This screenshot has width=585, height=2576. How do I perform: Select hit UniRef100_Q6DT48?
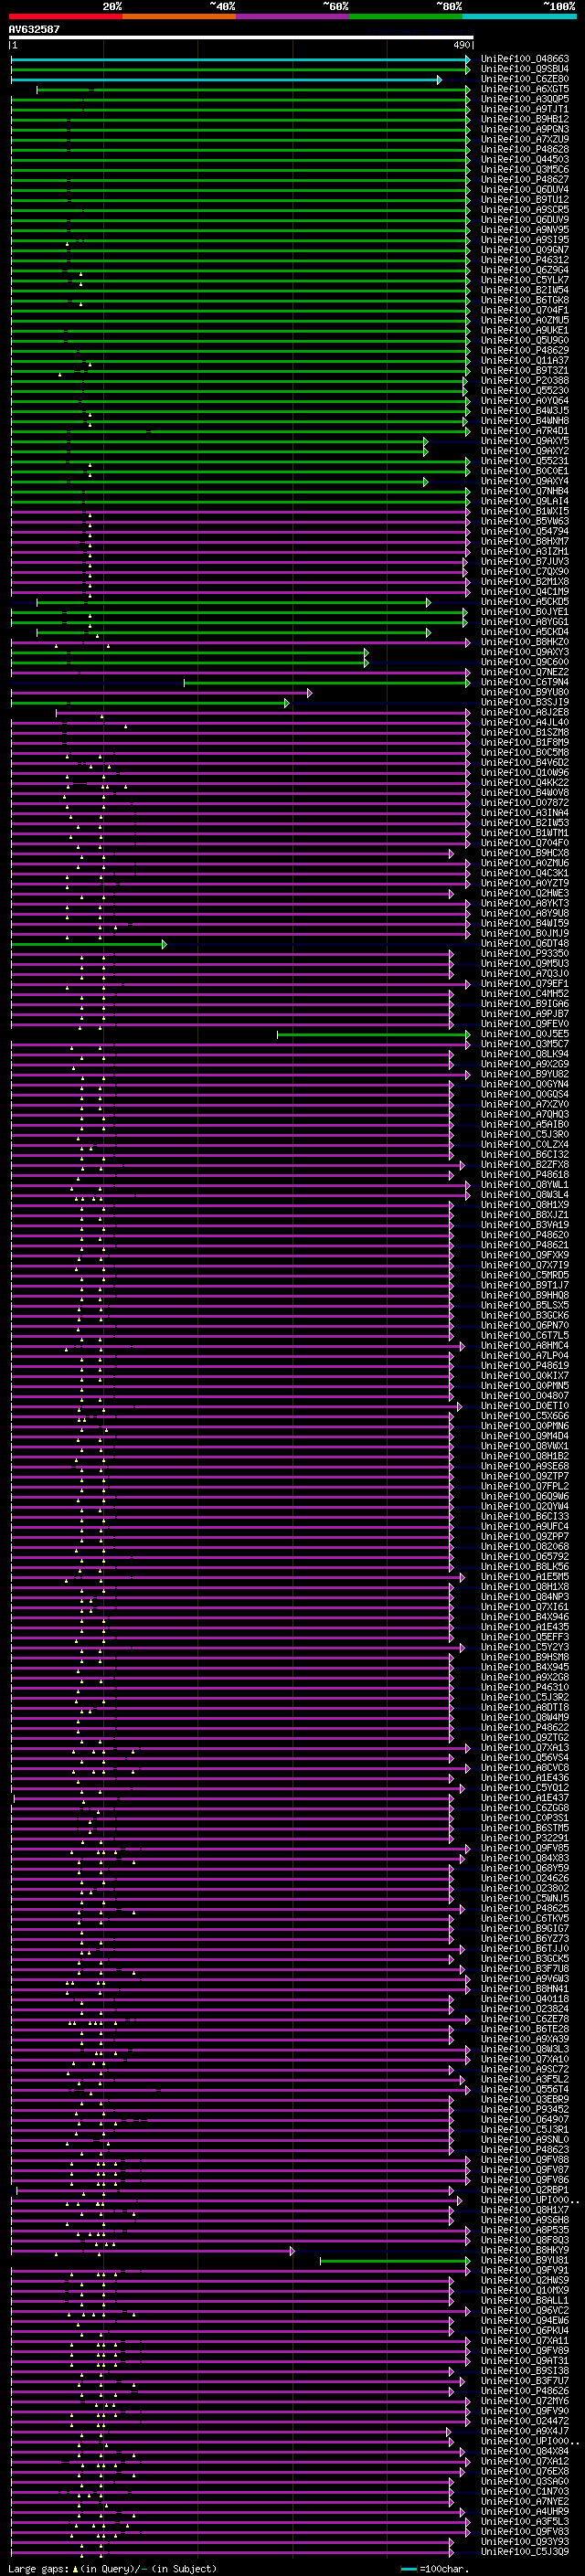525,943
